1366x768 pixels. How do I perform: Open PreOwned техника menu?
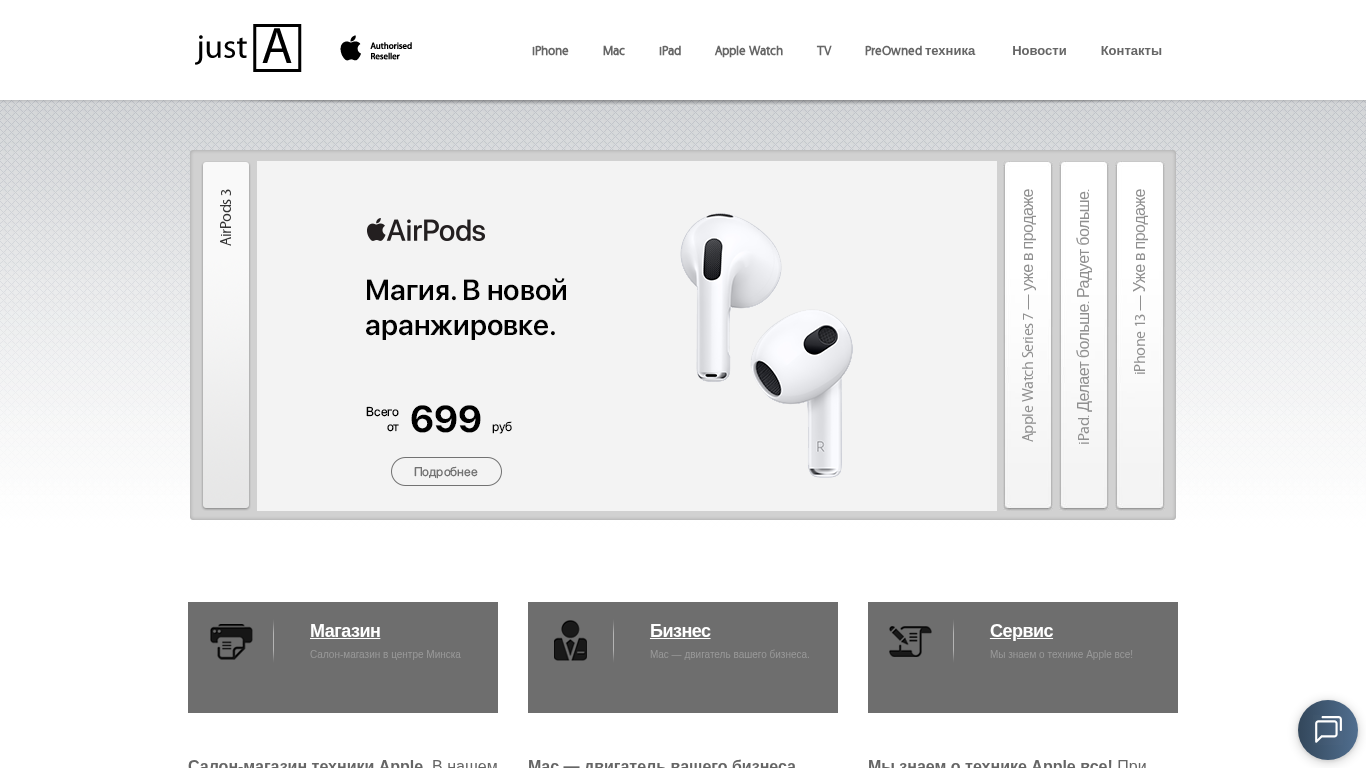[920, 51]
